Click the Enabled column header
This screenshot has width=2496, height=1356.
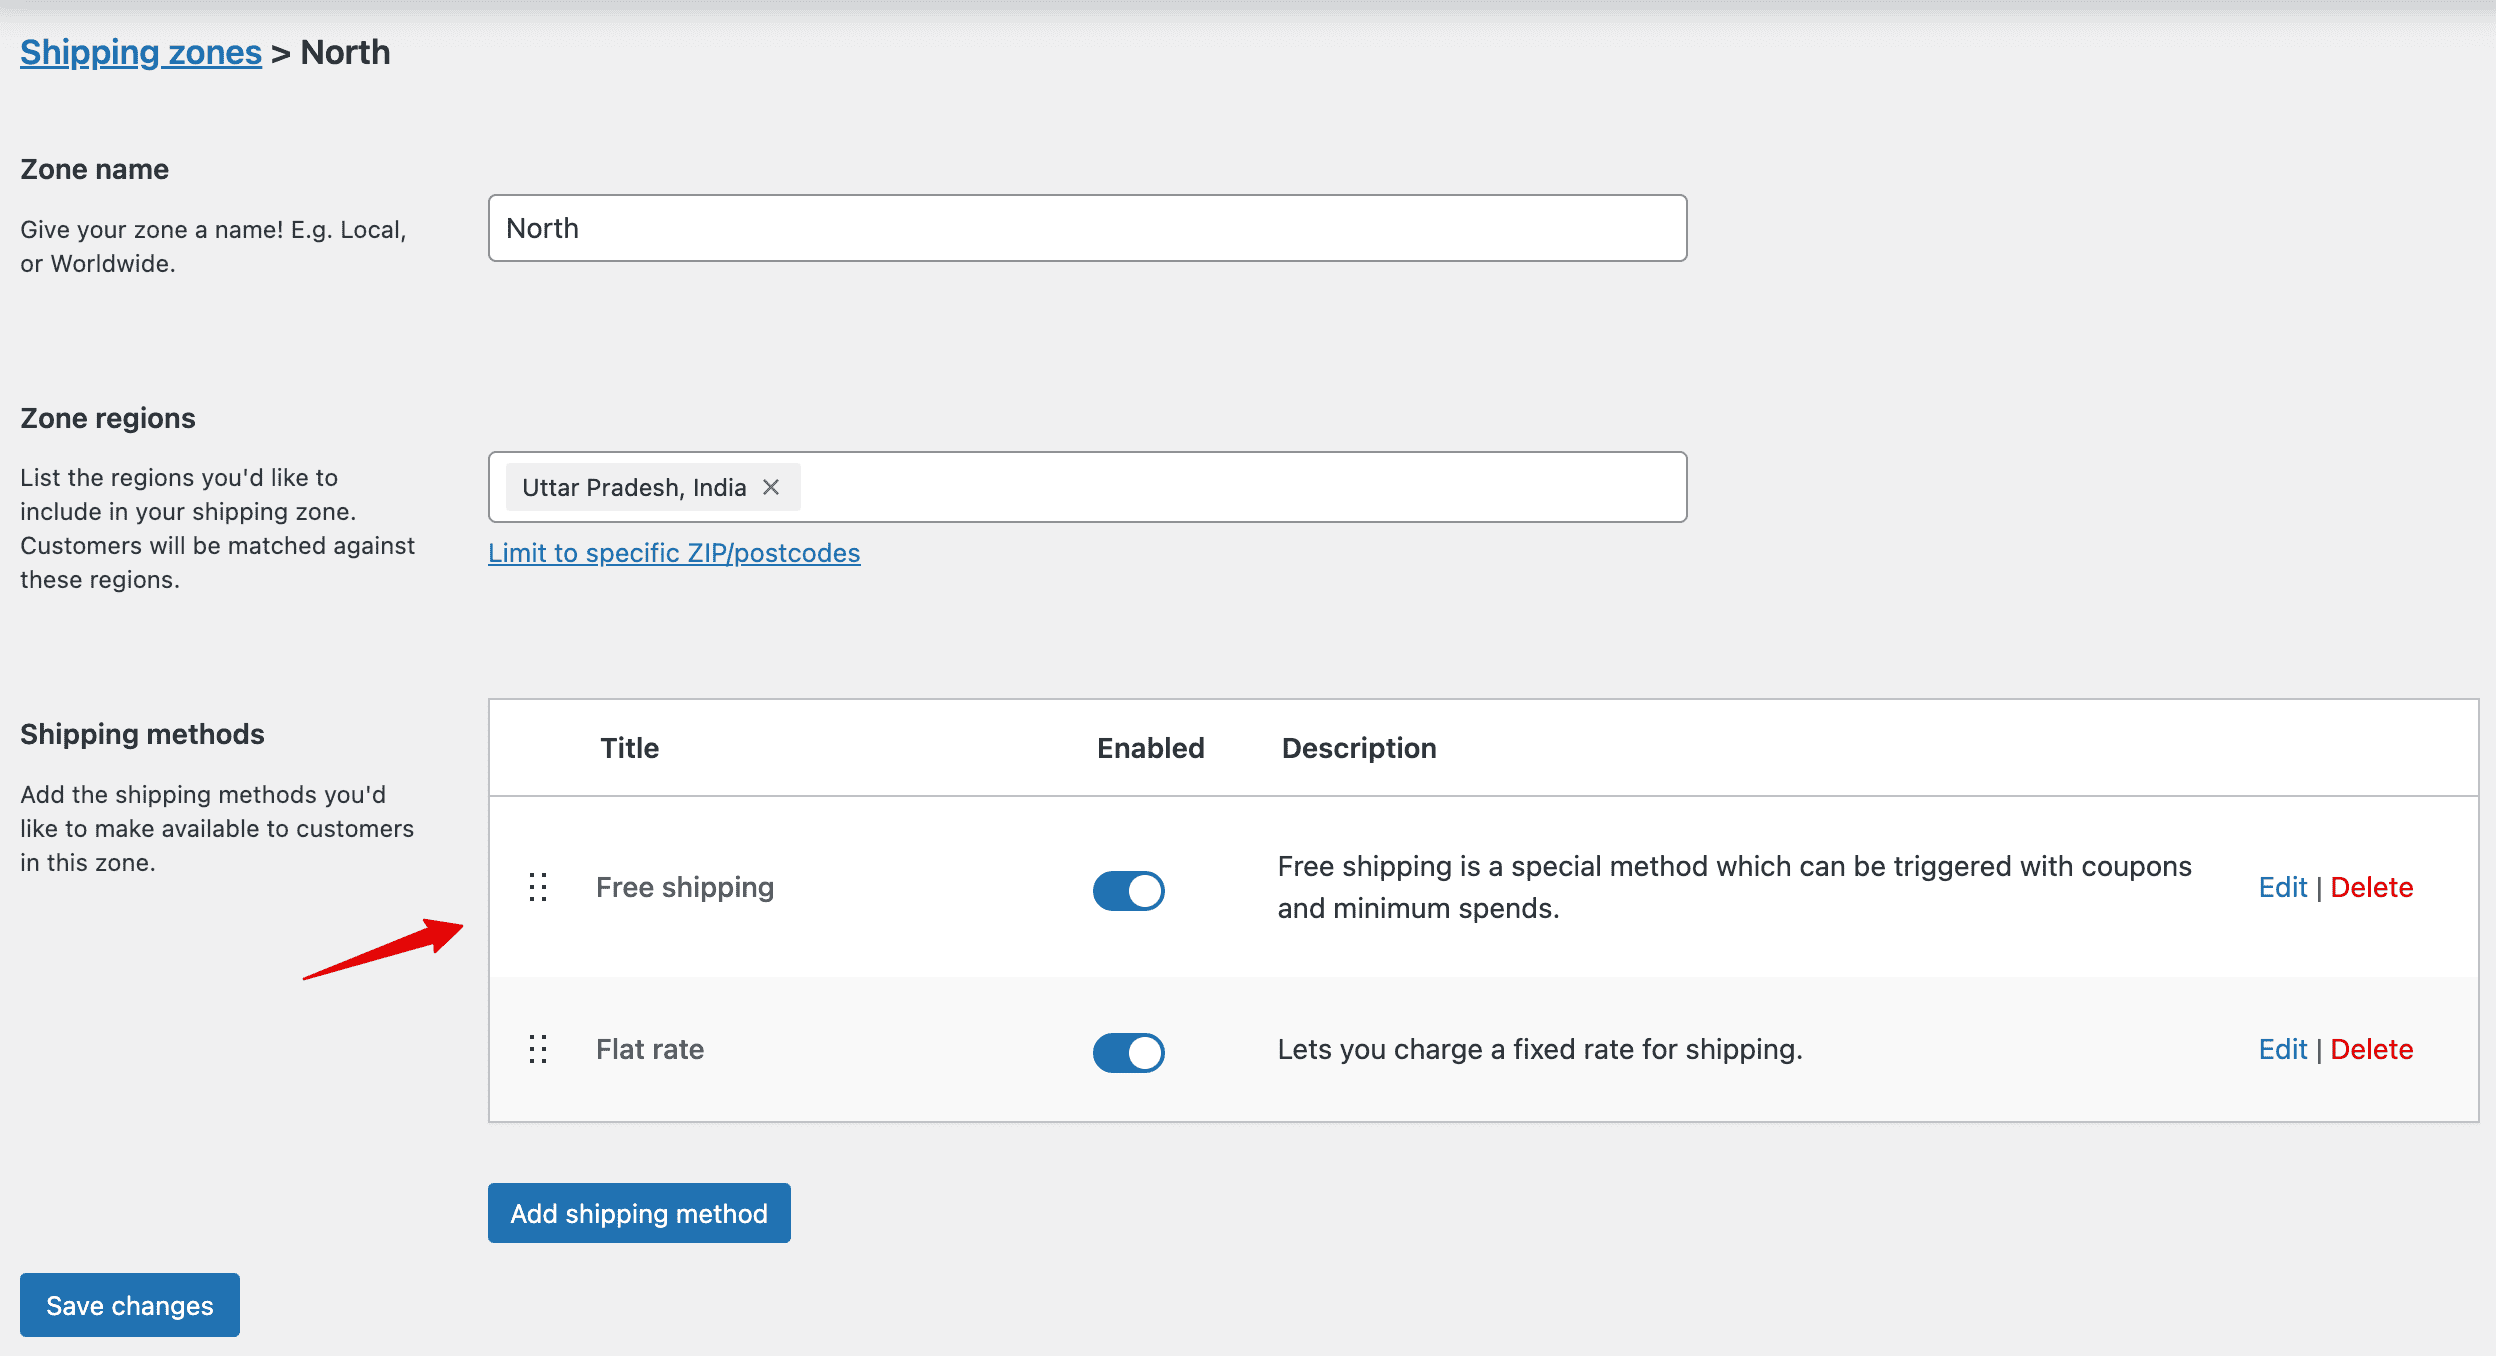point(1150,748)
